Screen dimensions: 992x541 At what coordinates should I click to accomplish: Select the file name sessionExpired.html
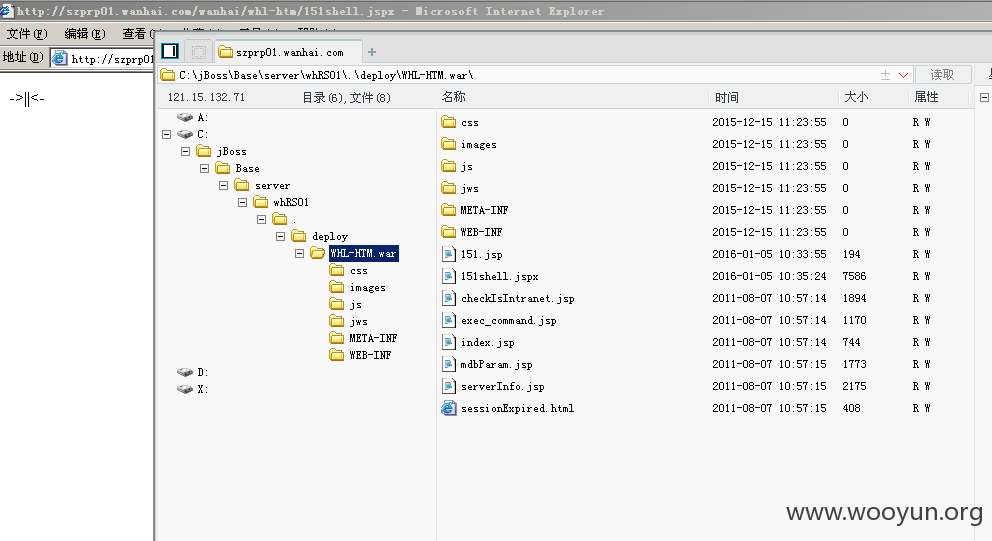coord(518,408)
